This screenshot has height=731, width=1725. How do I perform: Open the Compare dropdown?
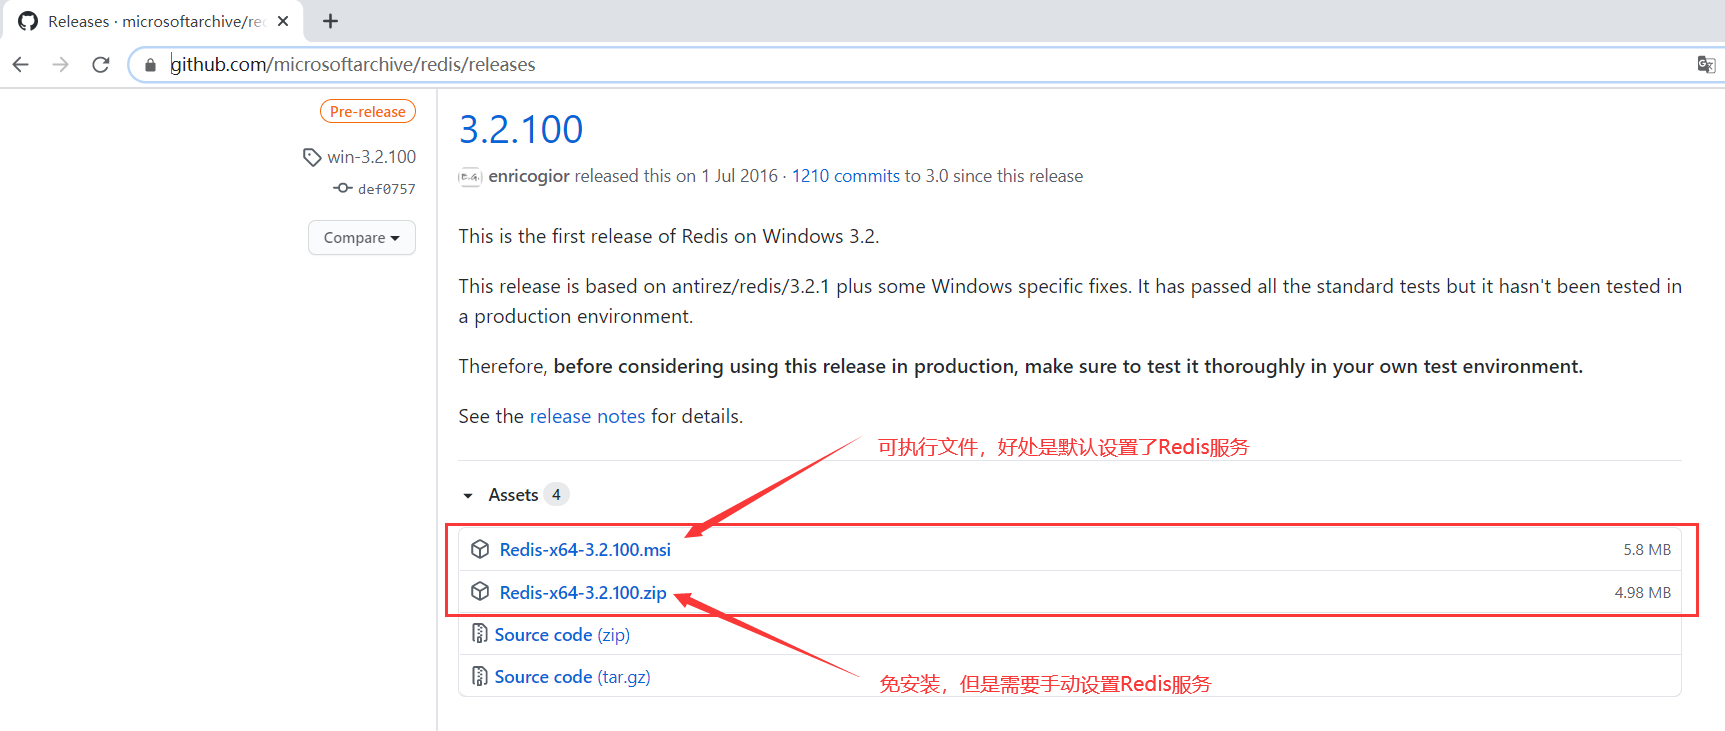pos(361,238)
